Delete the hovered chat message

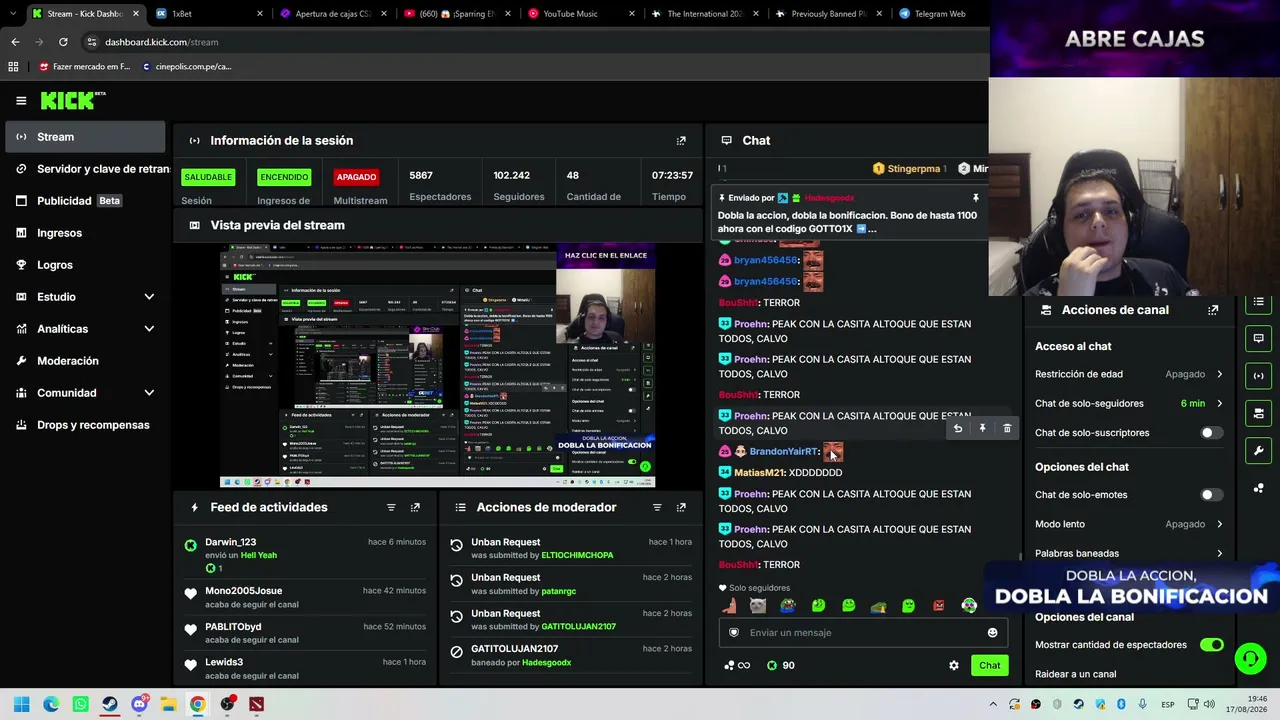click(1007, 429)
